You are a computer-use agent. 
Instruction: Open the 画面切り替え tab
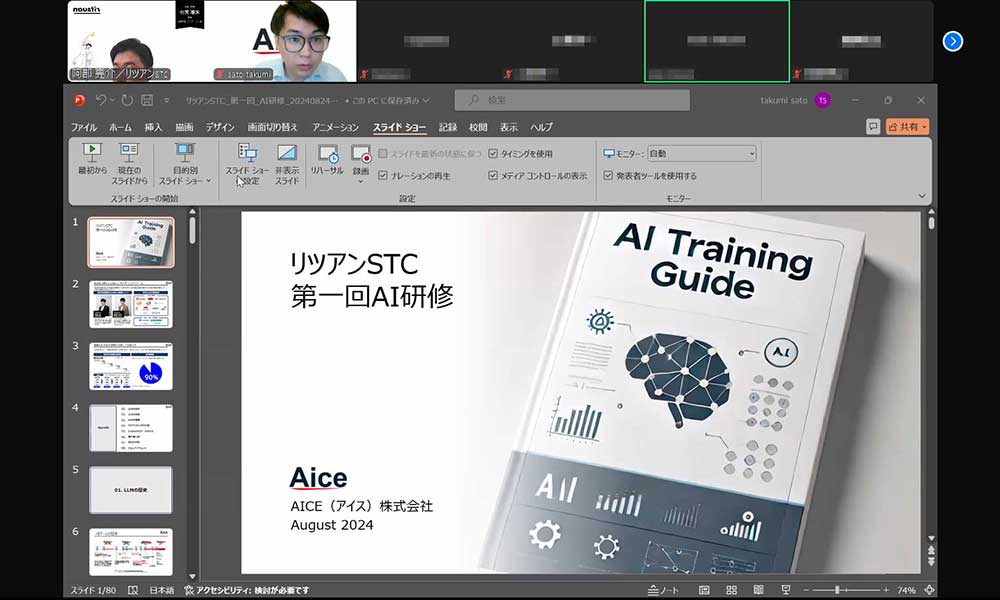tap(272, 127)
